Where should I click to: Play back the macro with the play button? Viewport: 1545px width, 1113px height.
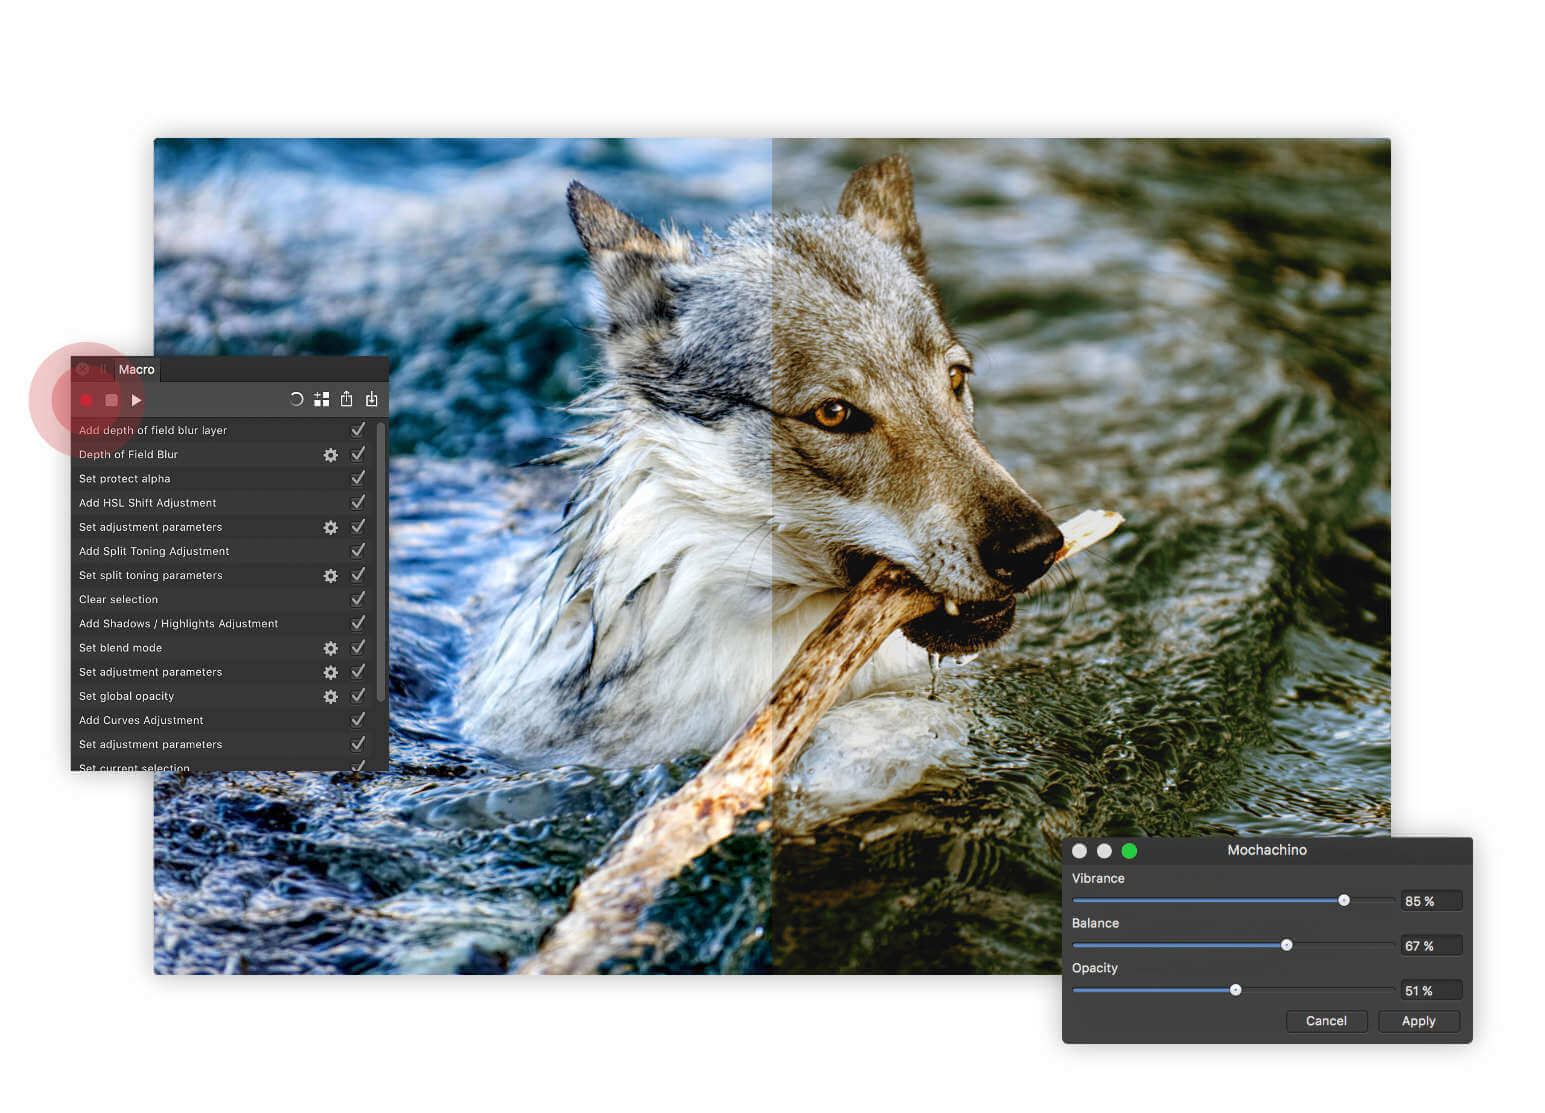(136, 400)
